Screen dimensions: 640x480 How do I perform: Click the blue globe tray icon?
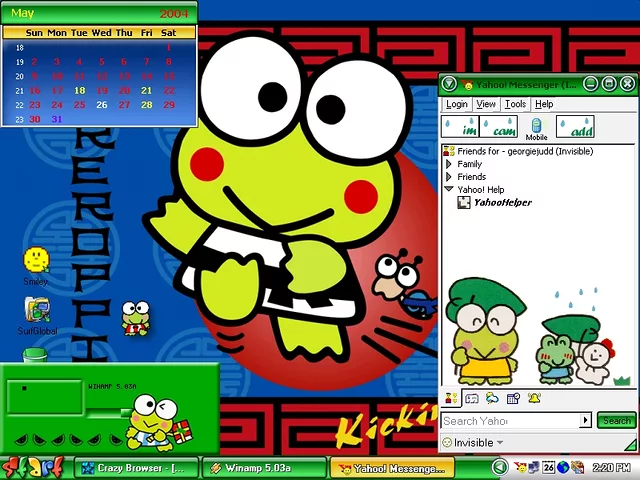[x=563, y=467]
